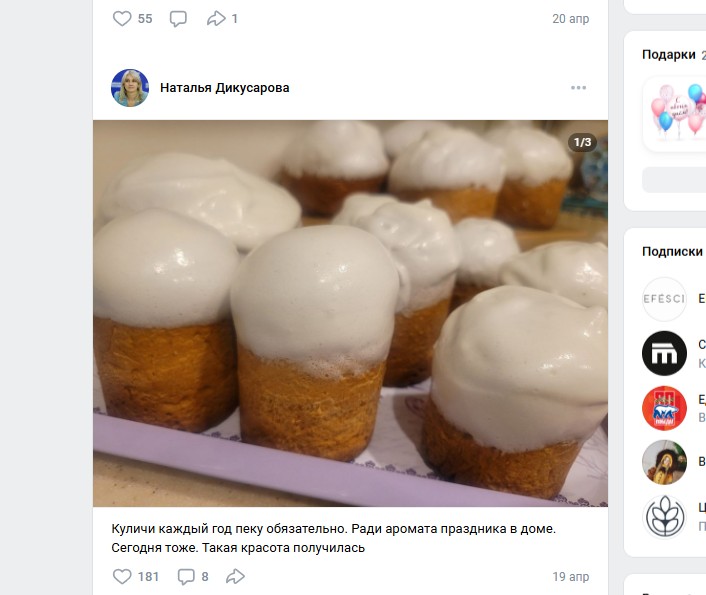
Task: Open the author's profile by her name
Action: (x=225, y=88)
